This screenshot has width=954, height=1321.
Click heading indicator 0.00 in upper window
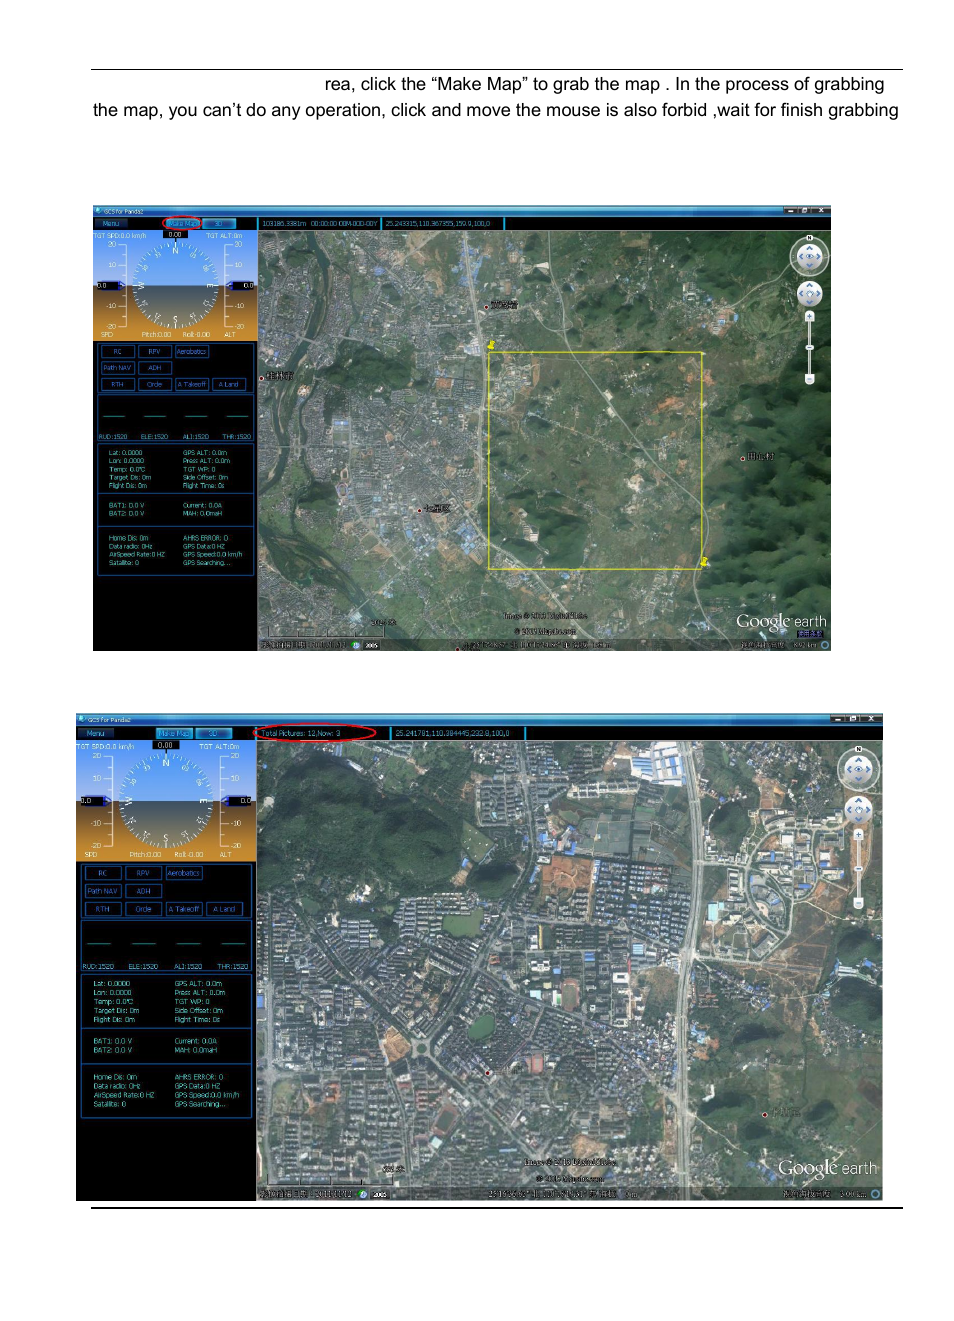point(175,235)
